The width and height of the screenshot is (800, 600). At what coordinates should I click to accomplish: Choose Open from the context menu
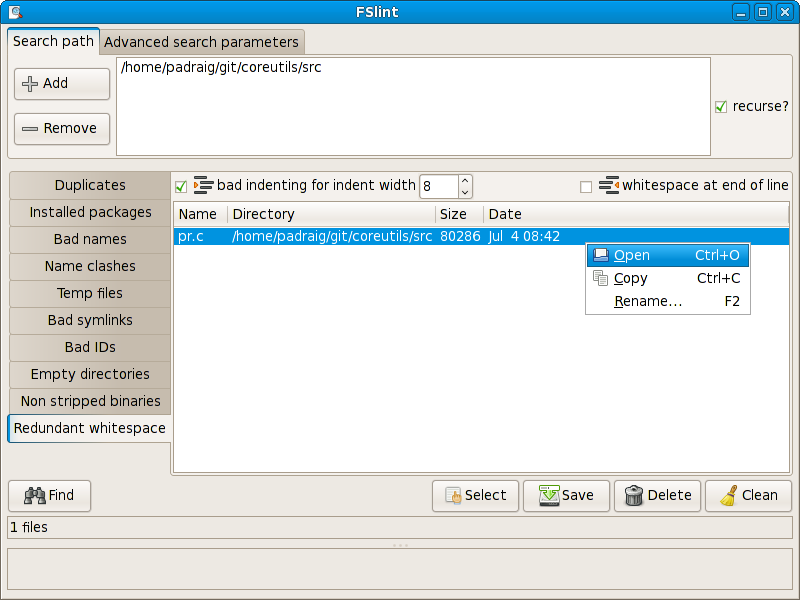pos(668,255)
